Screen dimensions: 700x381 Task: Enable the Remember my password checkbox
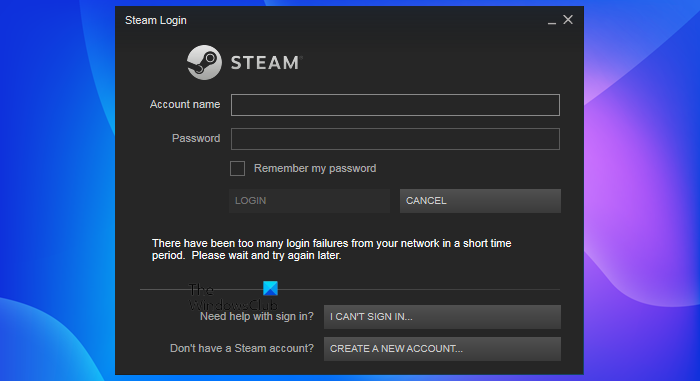coord(238,168)
